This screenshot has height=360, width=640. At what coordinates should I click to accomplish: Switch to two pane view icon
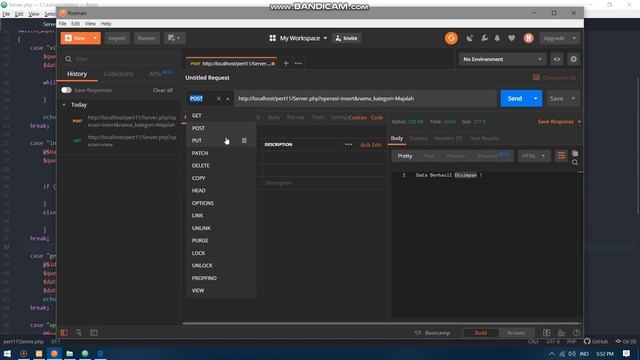547,333
